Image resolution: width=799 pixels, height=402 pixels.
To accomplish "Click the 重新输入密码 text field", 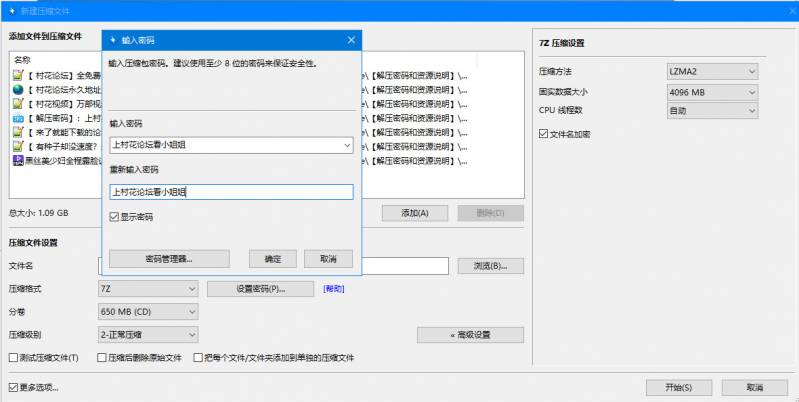I will tap(230, 192).
